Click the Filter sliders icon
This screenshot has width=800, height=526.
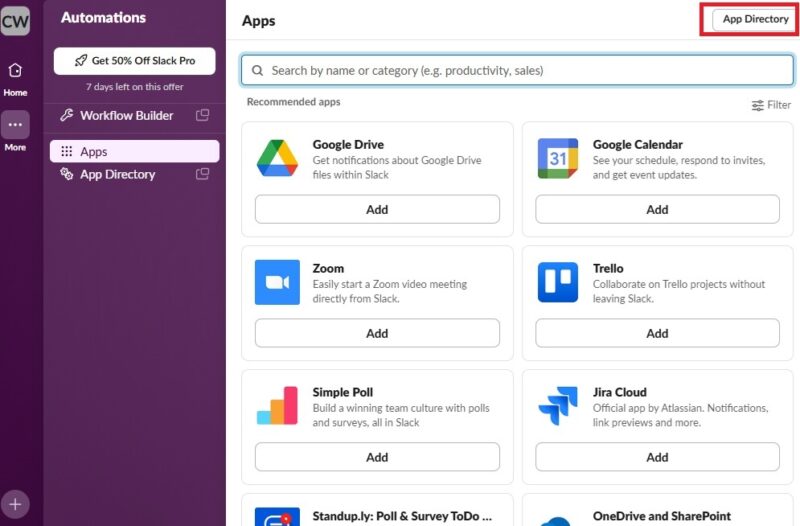[758, 105]
